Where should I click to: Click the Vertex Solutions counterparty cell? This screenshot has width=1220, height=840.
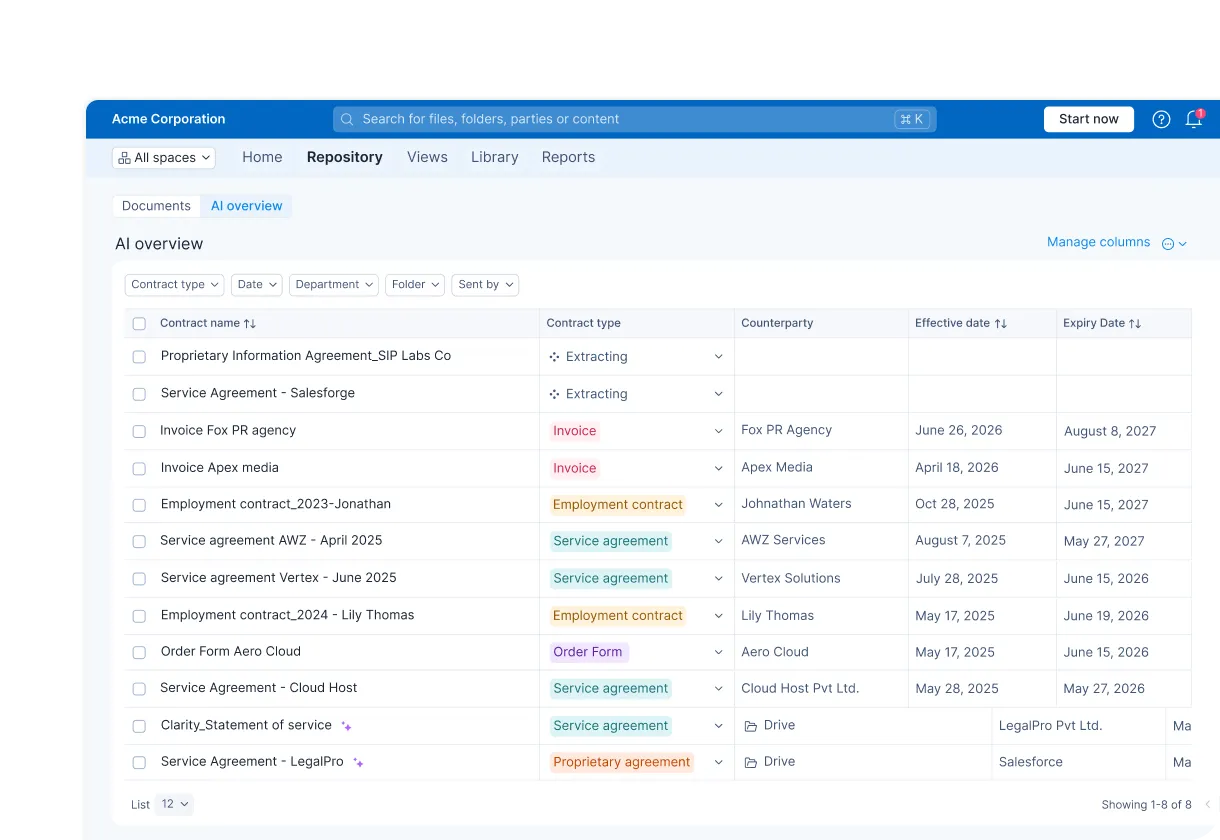pos(791,578)
